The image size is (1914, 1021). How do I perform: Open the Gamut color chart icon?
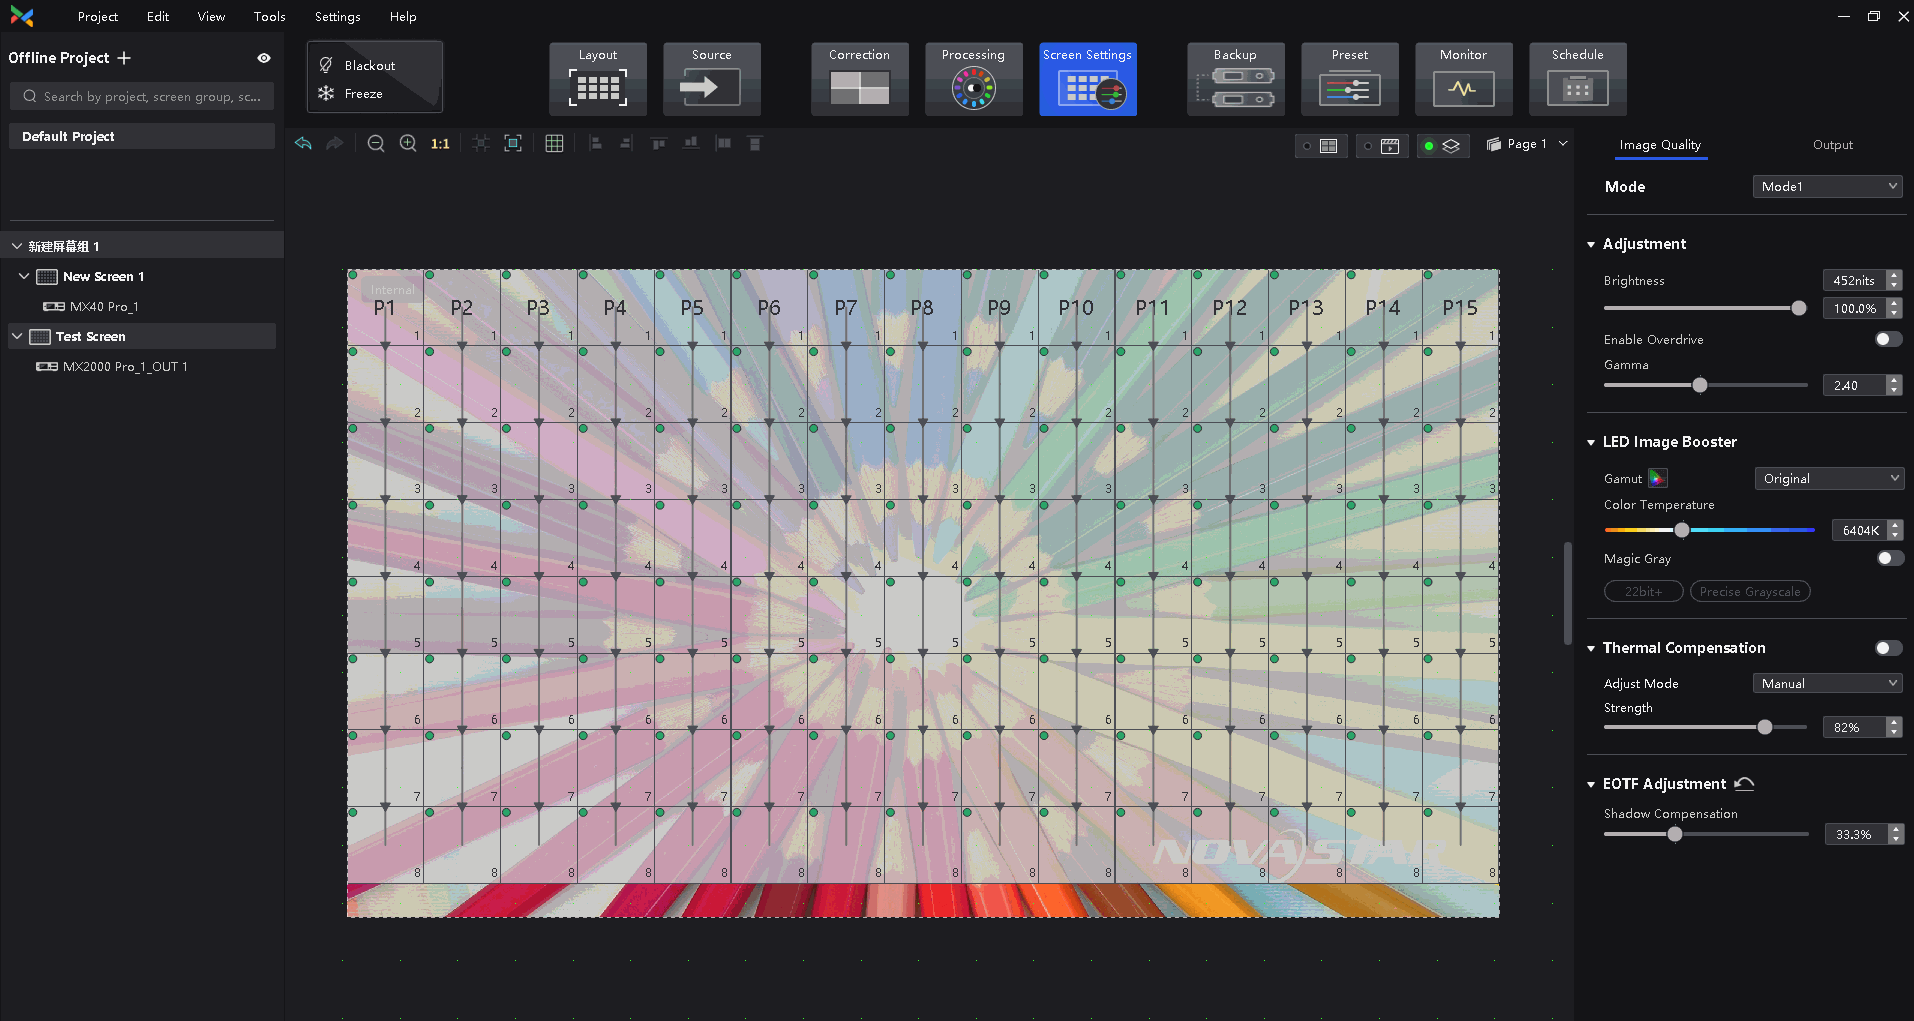click(1657, 479)
